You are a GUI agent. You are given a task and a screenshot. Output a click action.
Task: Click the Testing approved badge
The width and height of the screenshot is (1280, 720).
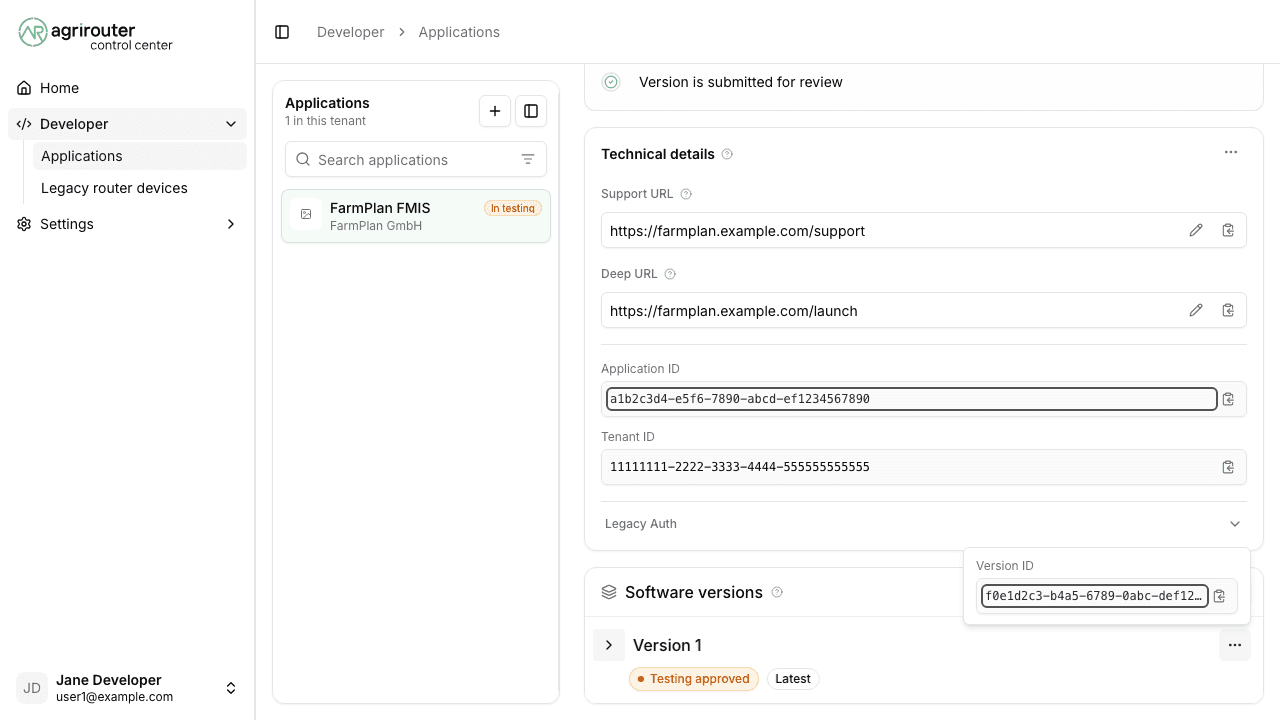694,679
